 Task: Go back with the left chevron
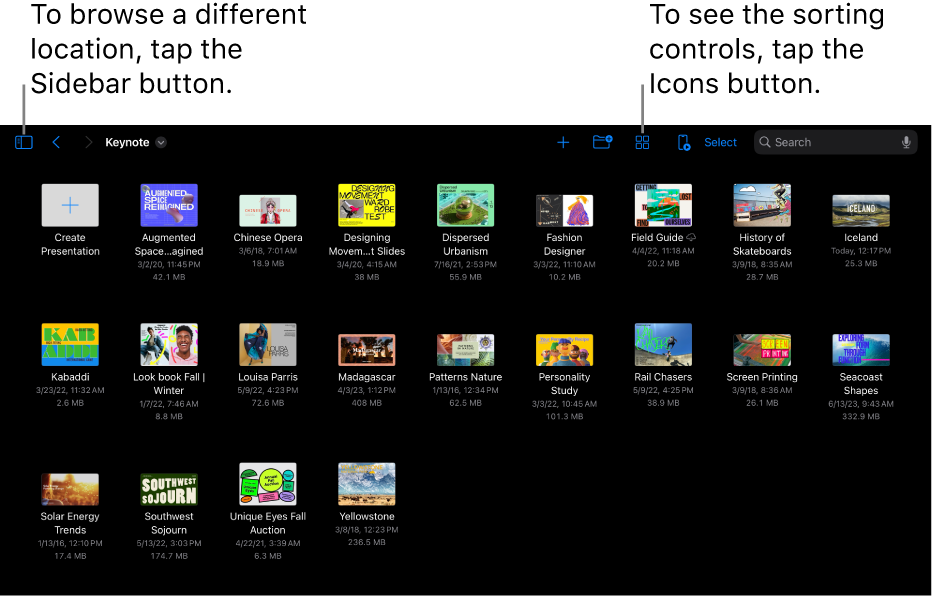[x=56, y=142]
